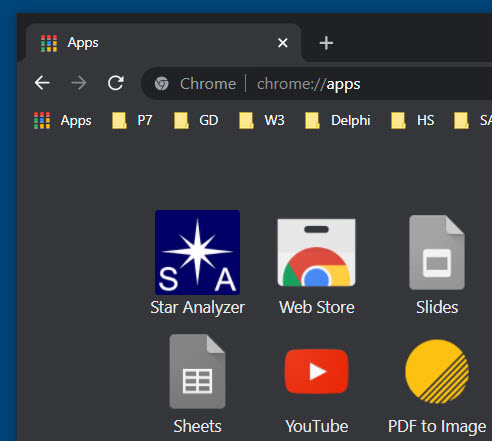Open the P7 bookmark folder
This screenshot has width=492, height=441.
pos(132,120)
